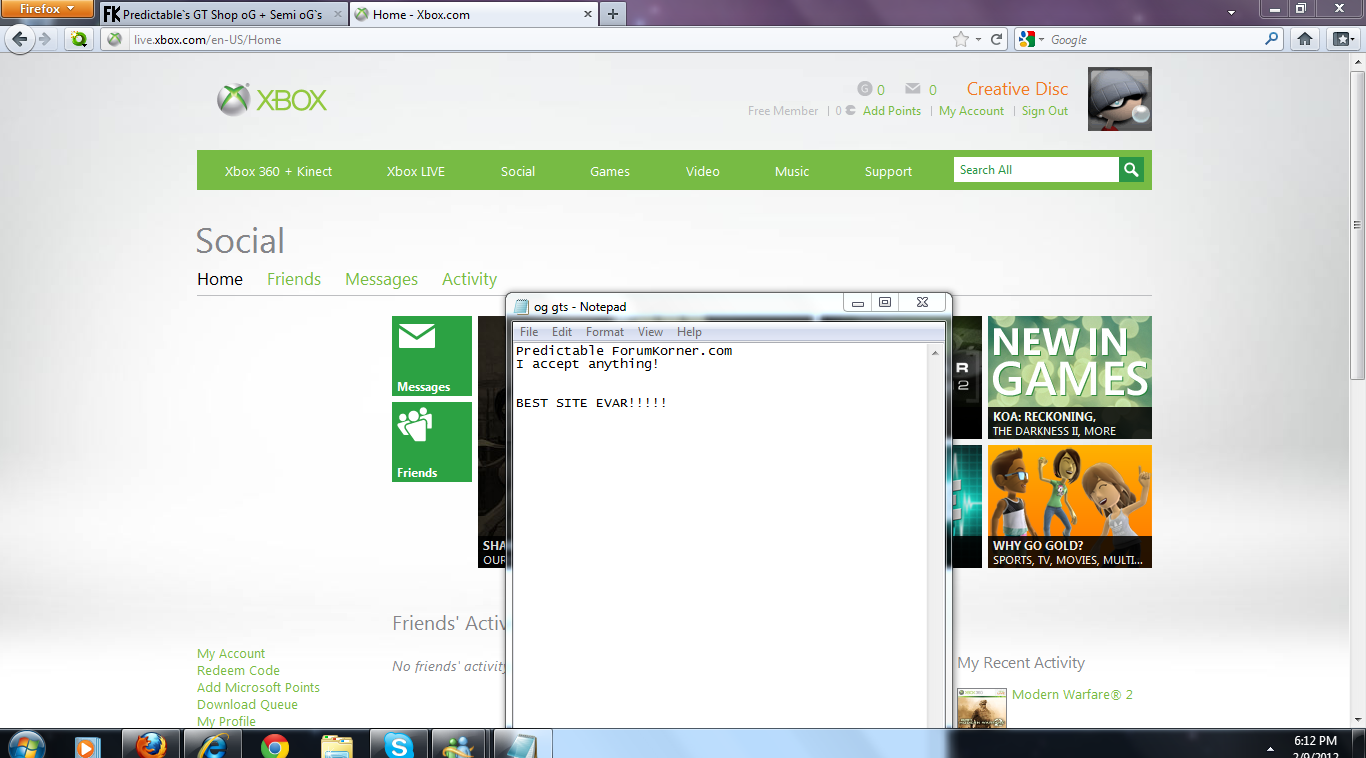This screenshot has width=1366, height=758.
Task: Open Notepad View menu
Action: click(650, 332)
